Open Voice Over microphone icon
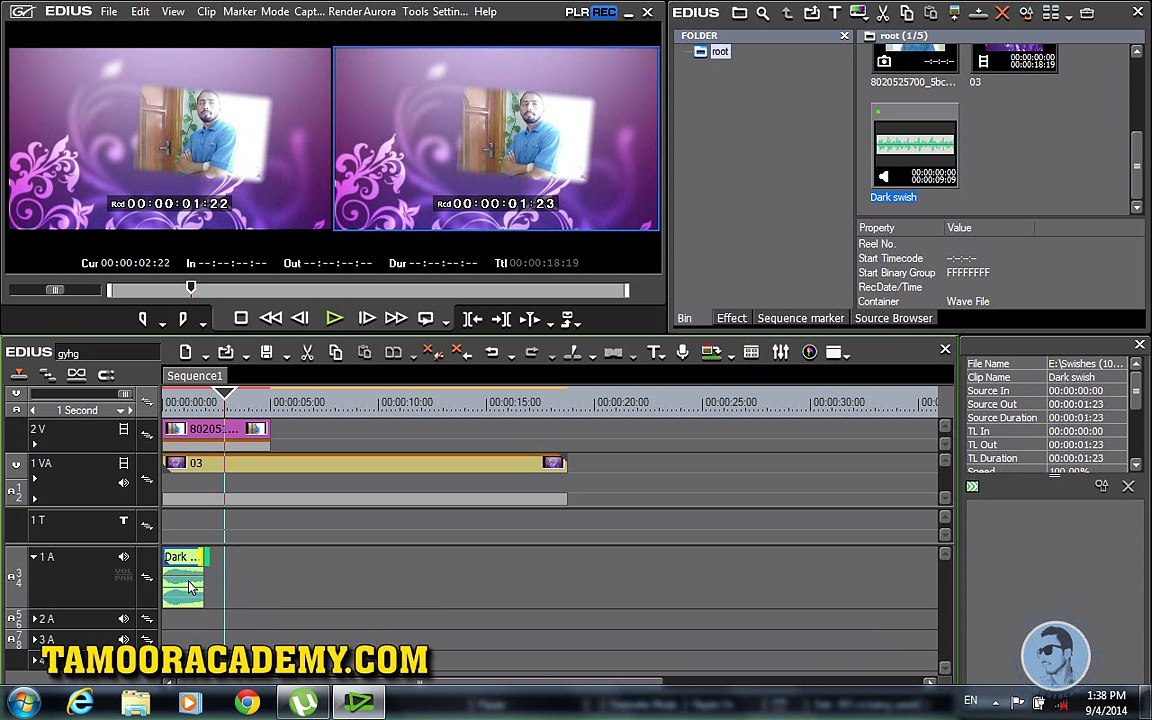1152x720 pixels. tap(683, 353)
